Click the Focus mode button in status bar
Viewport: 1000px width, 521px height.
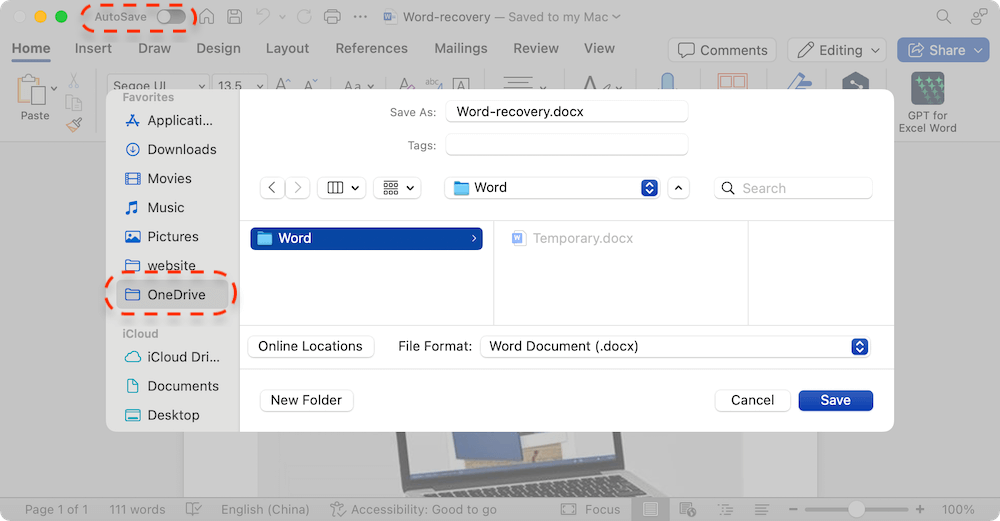[x=590, y=510]
